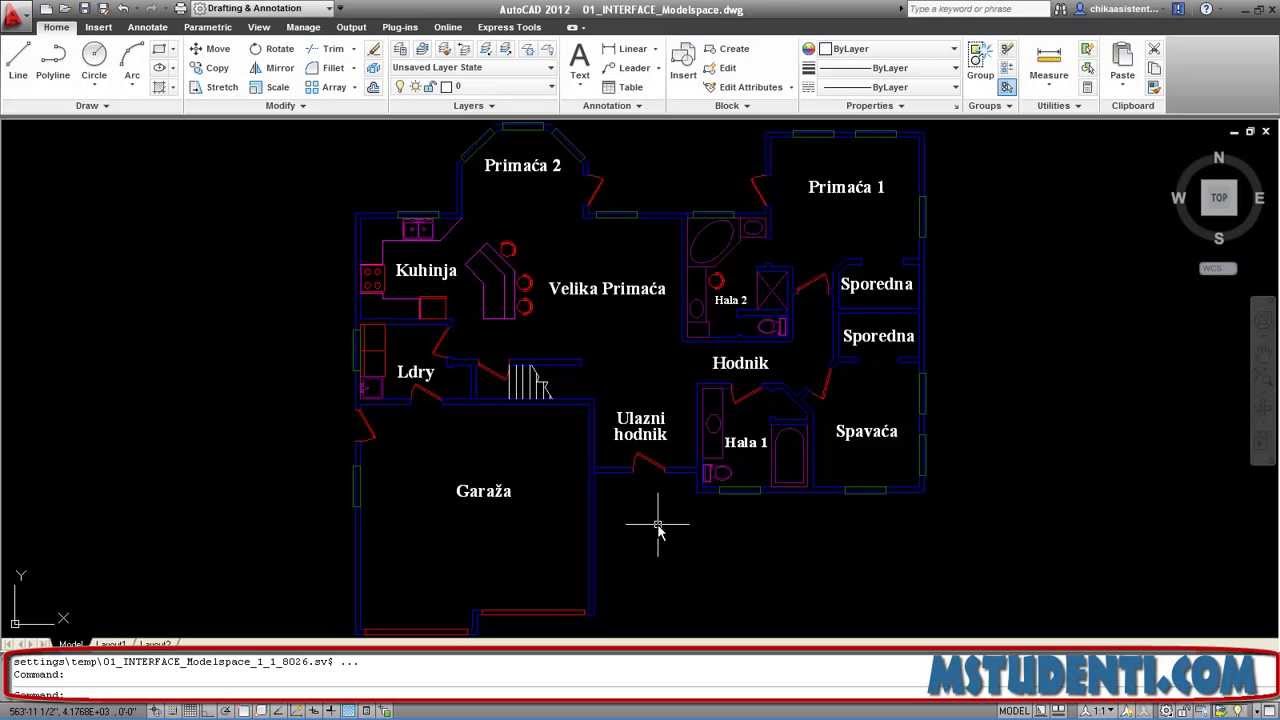
Task: Choose the Copy command in Modify
Action: point(209,68)
